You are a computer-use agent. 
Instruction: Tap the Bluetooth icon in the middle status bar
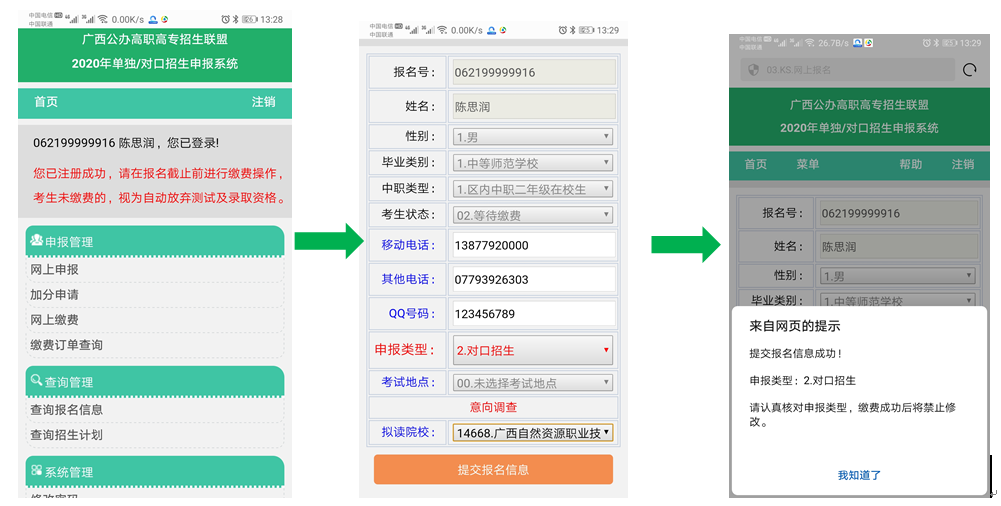pos(573,30)
